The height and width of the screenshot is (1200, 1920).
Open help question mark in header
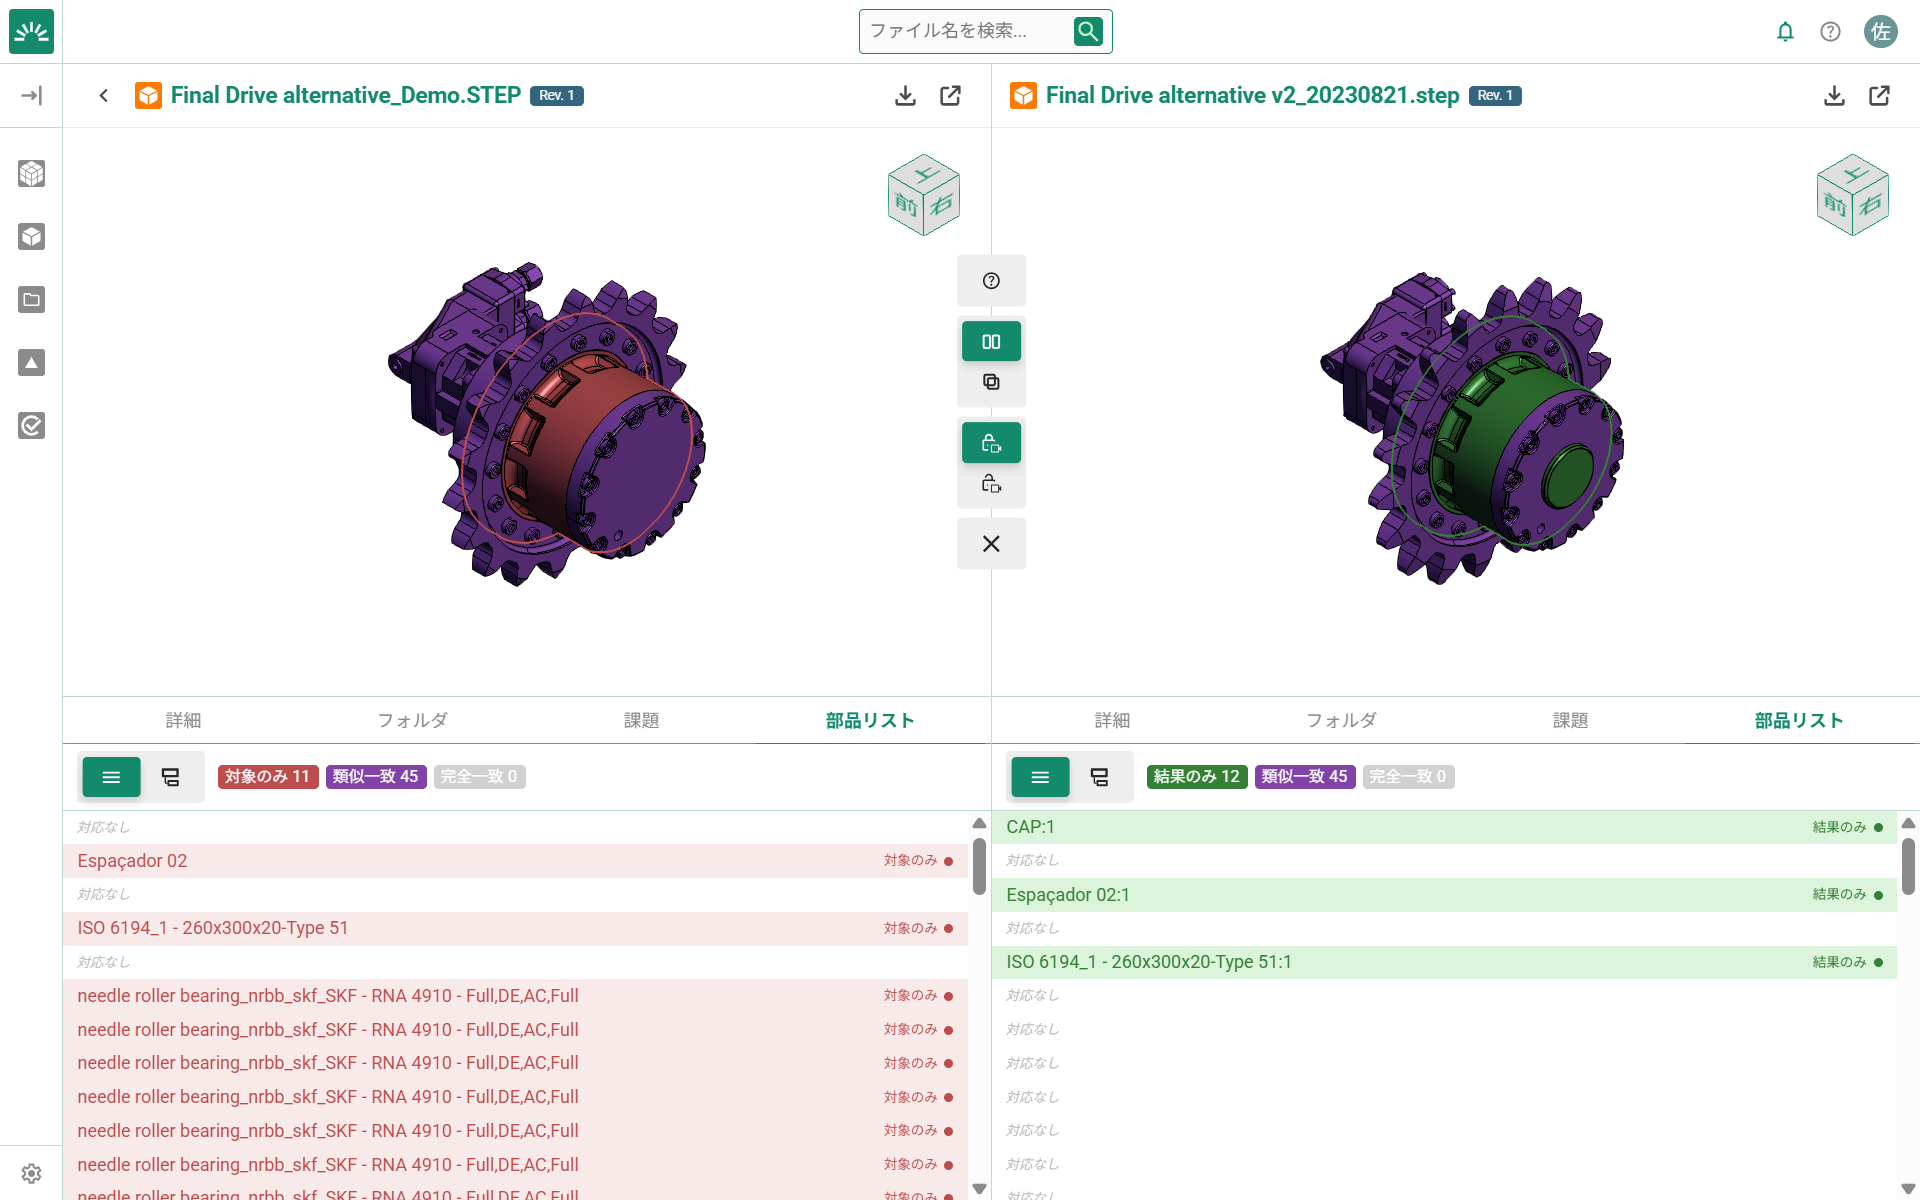[x=1830, y=31]
